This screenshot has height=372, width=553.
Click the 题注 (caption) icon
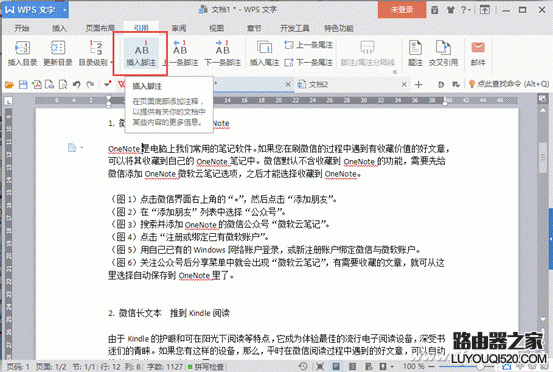(415, 48)
